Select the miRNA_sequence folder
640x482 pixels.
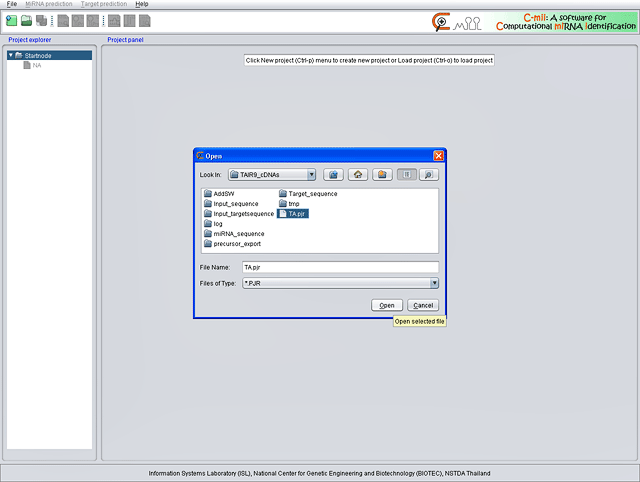click(x=231, y=233)
